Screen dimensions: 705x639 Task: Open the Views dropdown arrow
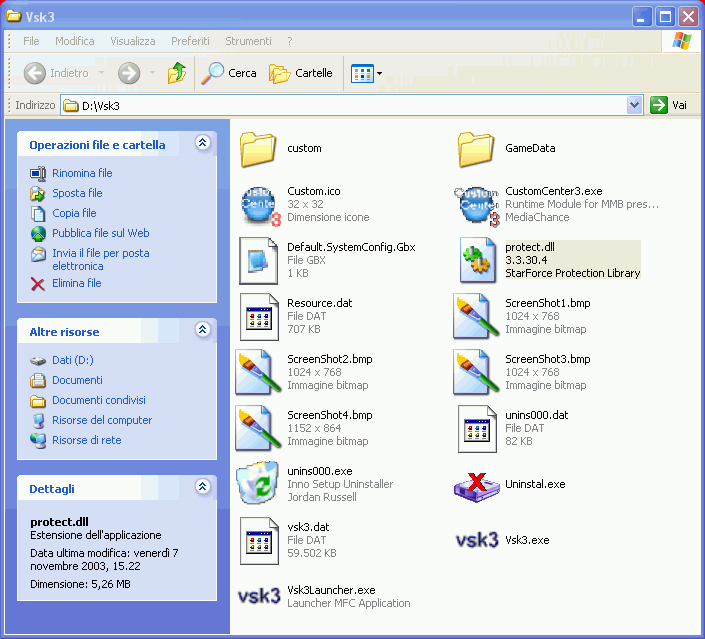point(379,73)
